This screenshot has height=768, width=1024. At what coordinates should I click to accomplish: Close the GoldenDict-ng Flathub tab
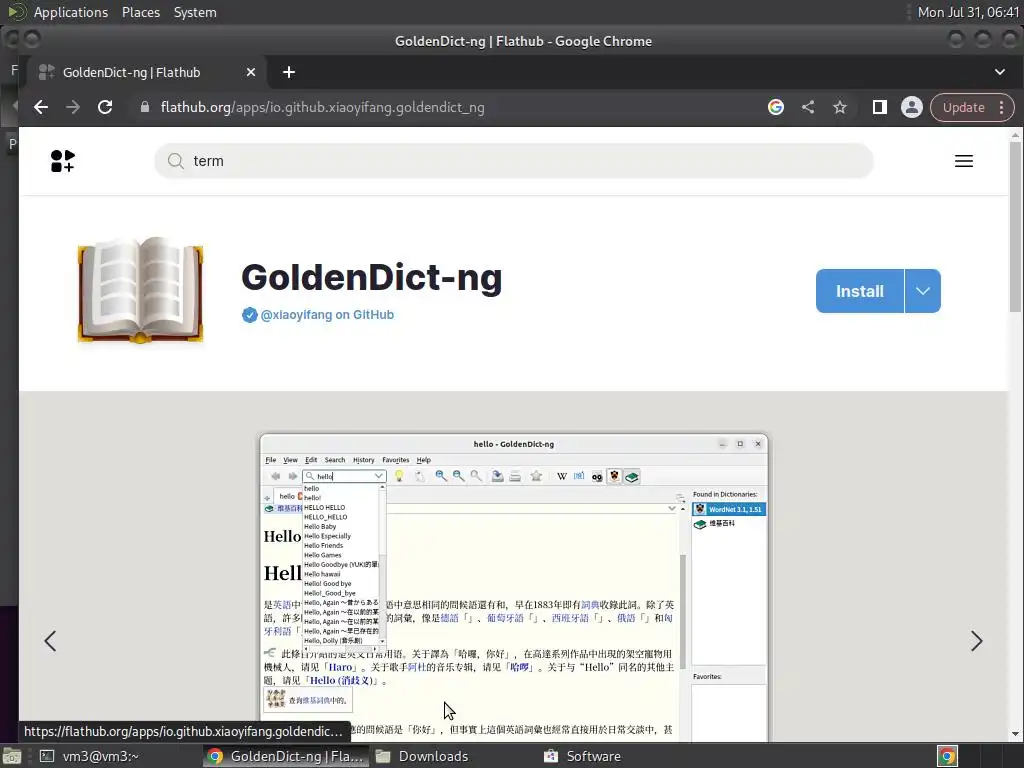tap(251, 72)
